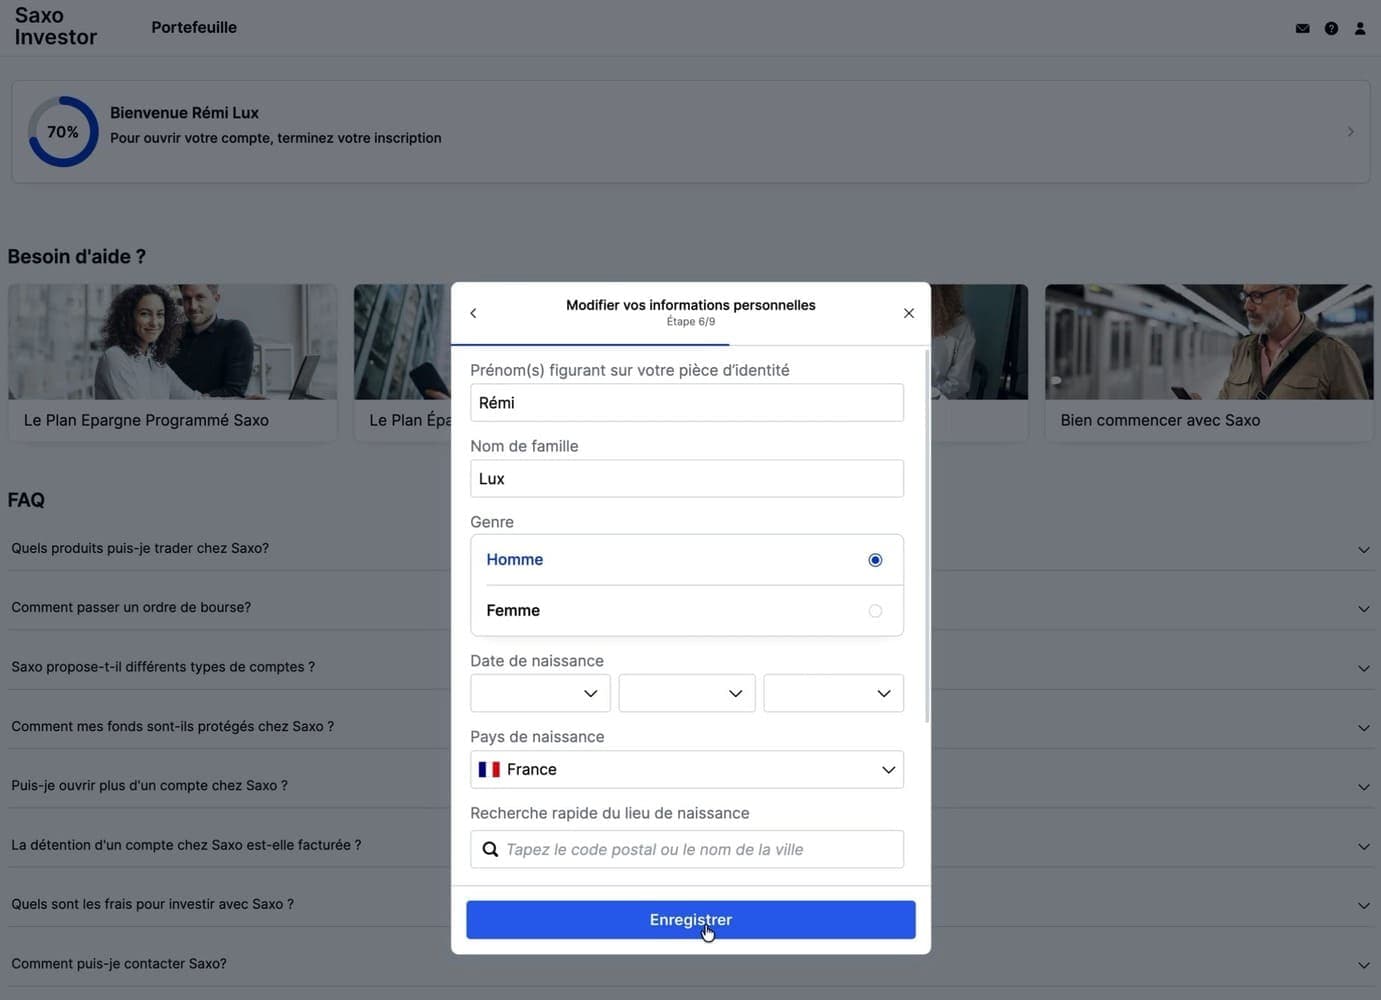Click the "Étape 6/9" step label
The height and width of the screenshot is (1000, 1381).
tap(691, 322)
